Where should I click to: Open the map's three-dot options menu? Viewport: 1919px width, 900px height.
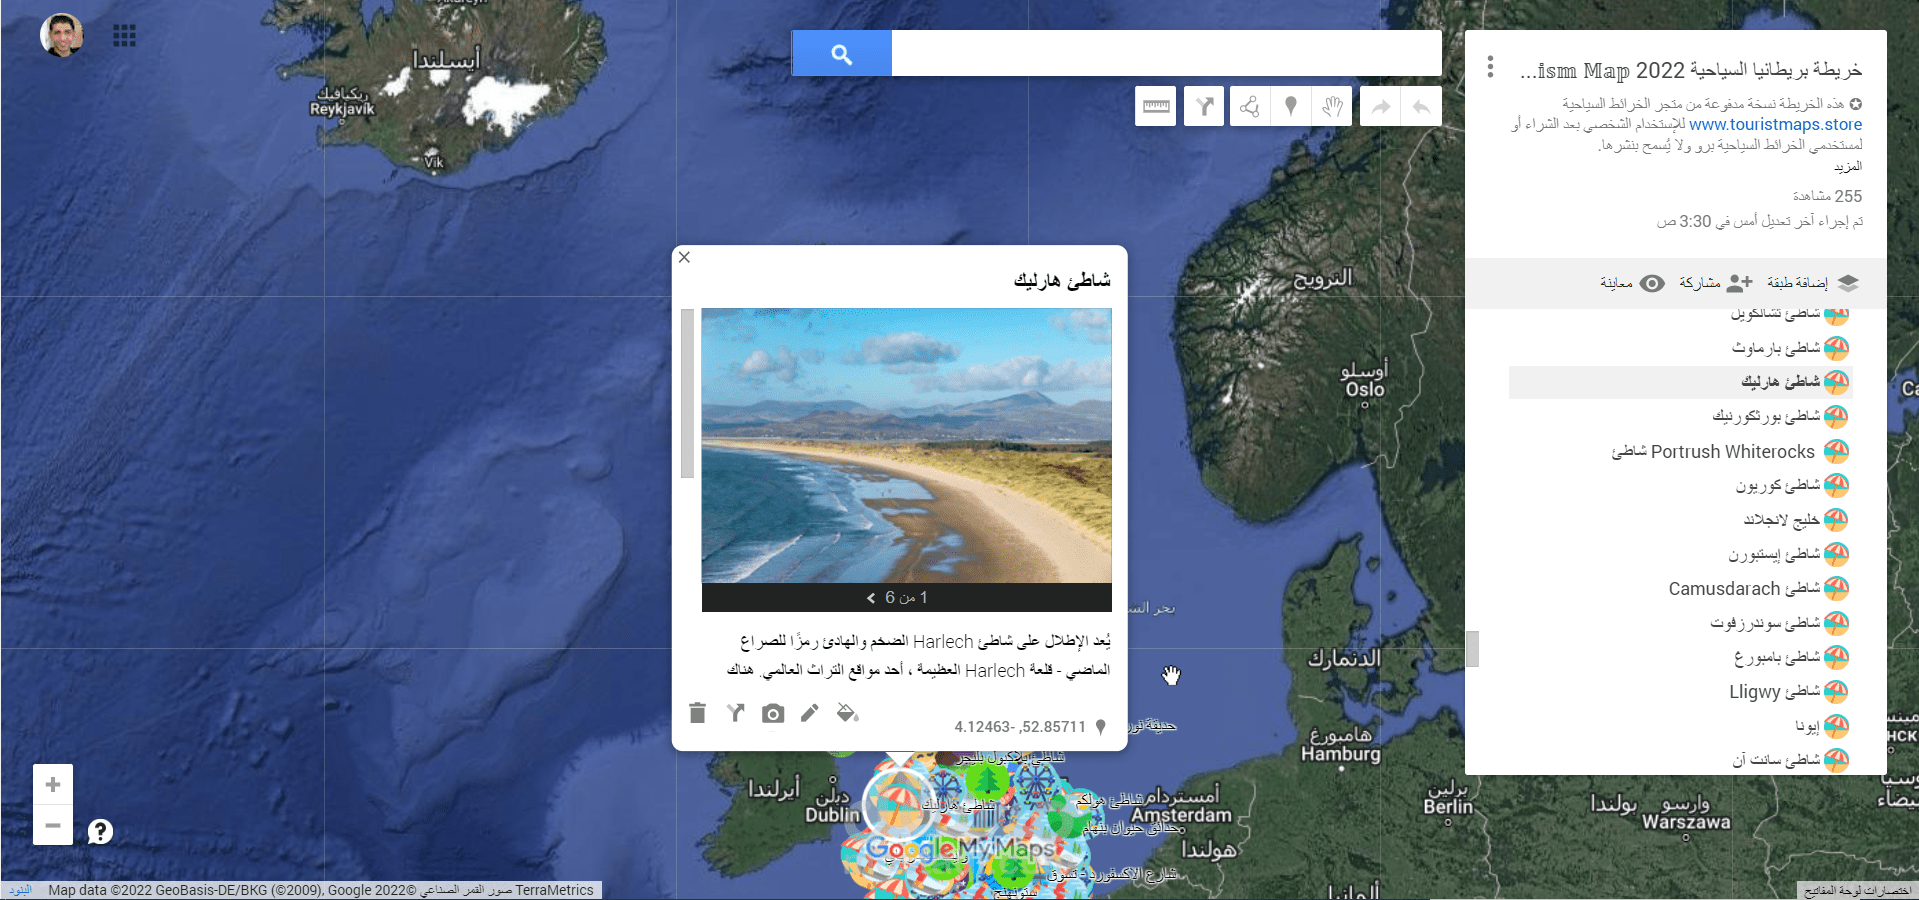[x=1490, y=67]
